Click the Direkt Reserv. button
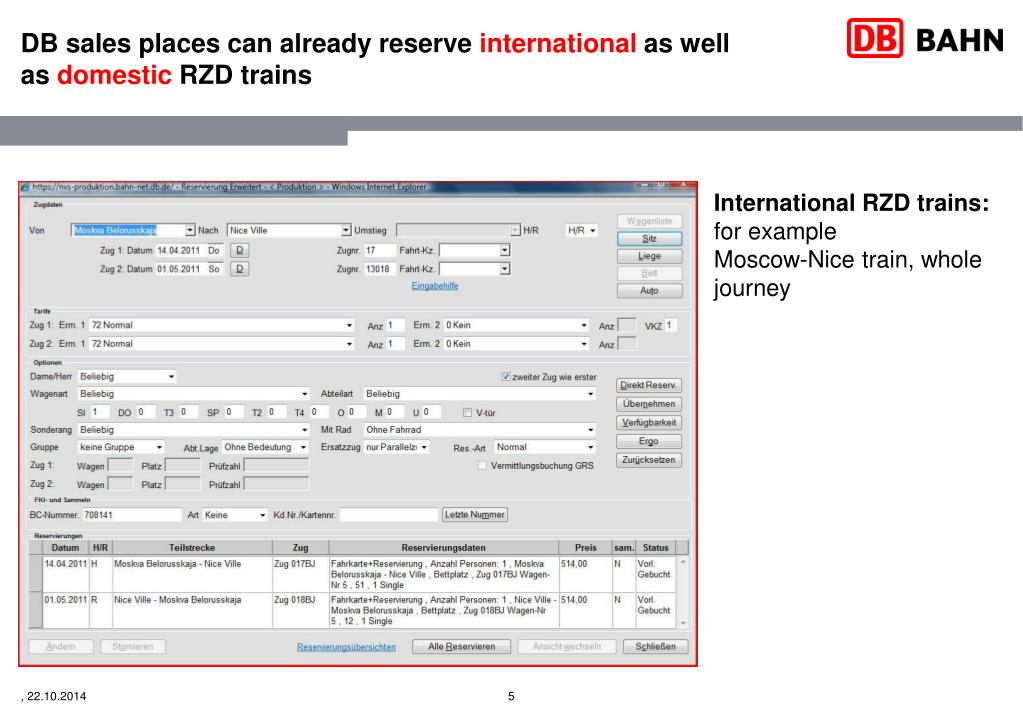Image resolution: width=1023 pixels, height=708 pixels. point(648,386)
